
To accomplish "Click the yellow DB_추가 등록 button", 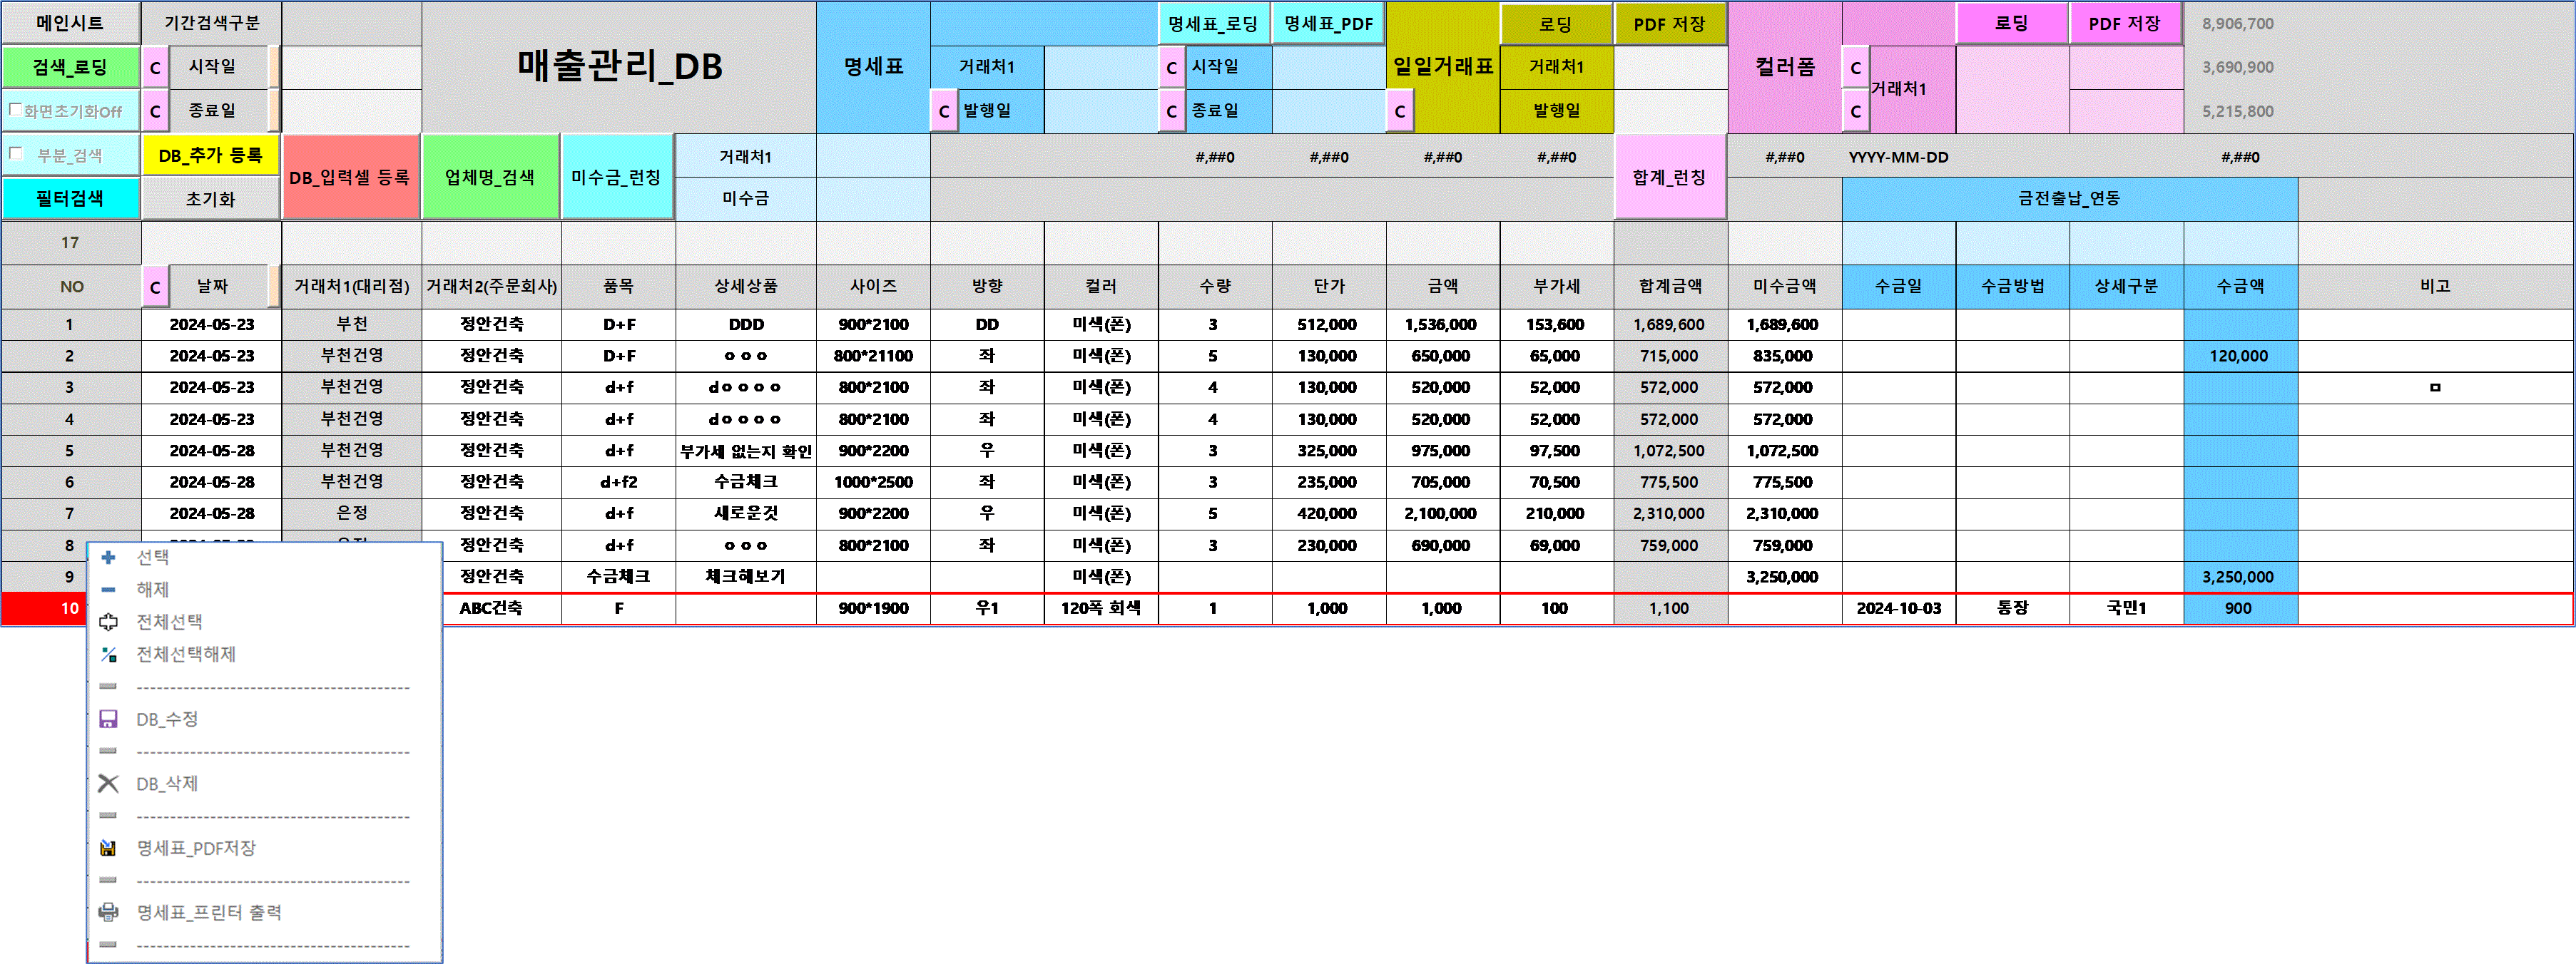I will 210,155.
